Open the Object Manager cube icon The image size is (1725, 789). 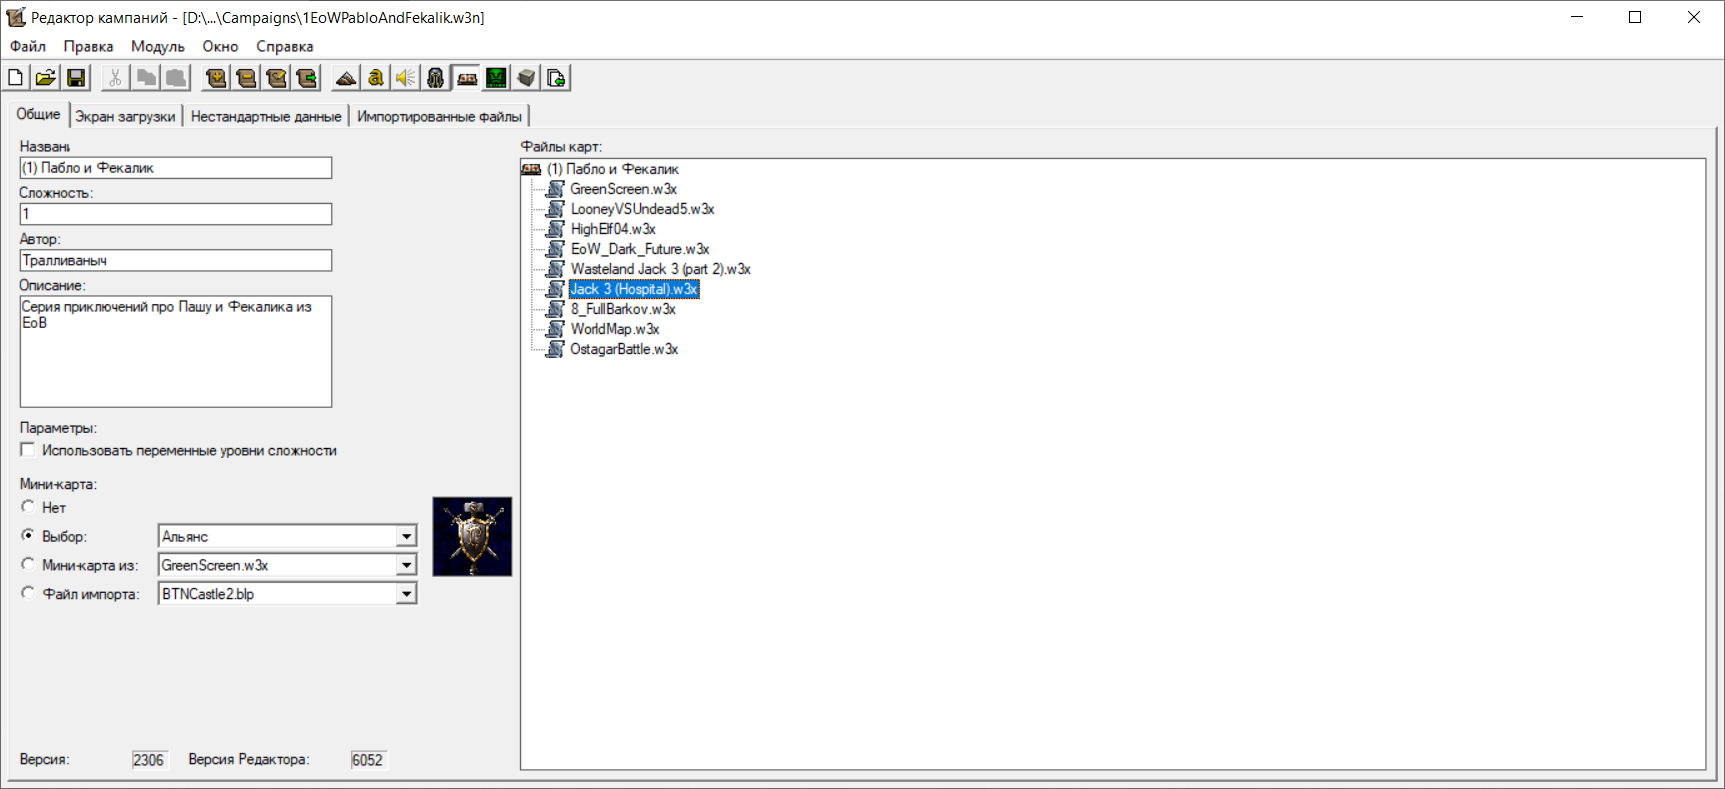pyautogui.click(x=526, y=78)
